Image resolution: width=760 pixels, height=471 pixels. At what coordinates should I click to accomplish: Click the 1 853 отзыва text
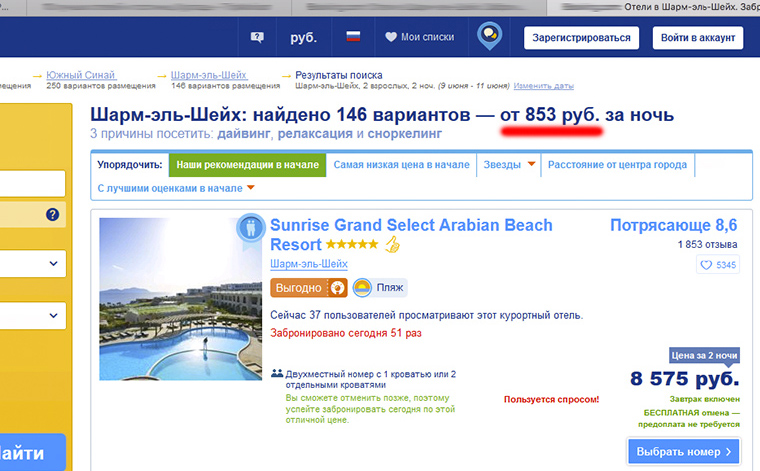[x=707, y=245]
